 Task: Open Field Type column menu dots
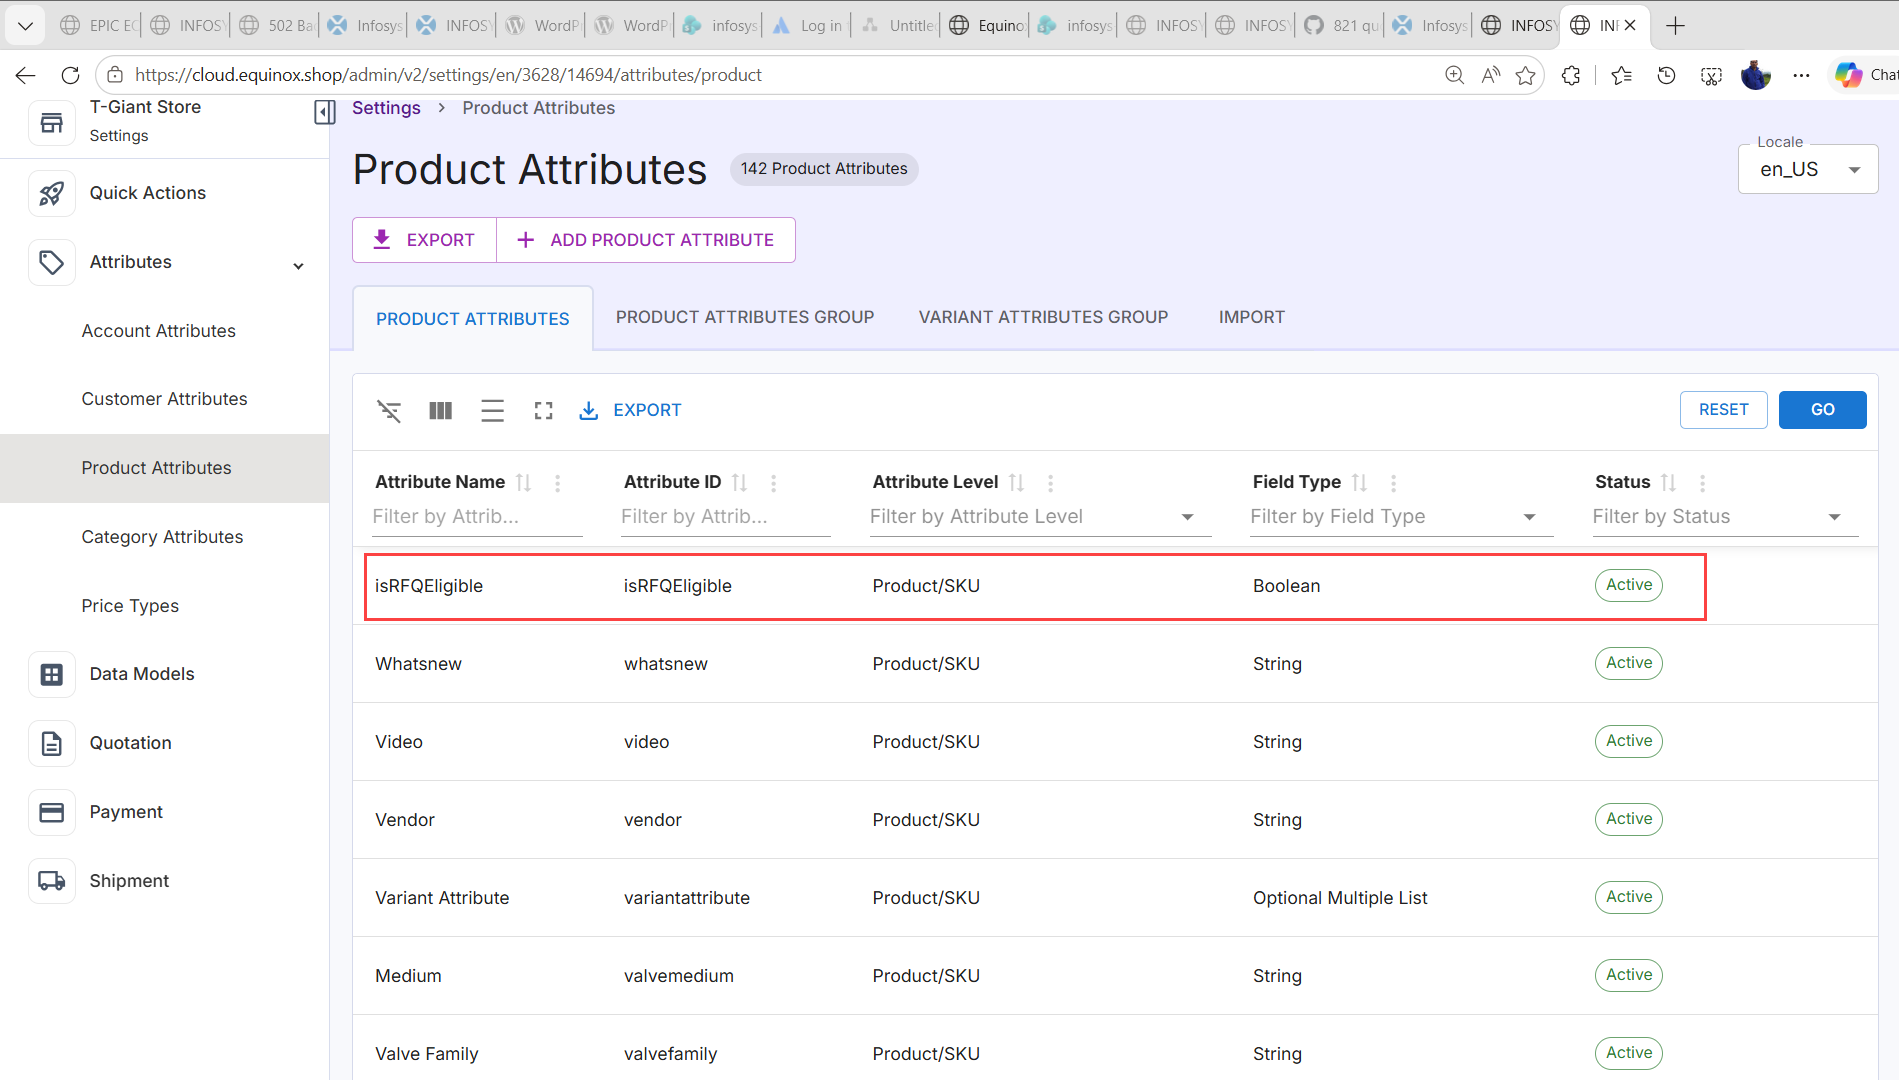1393,482
